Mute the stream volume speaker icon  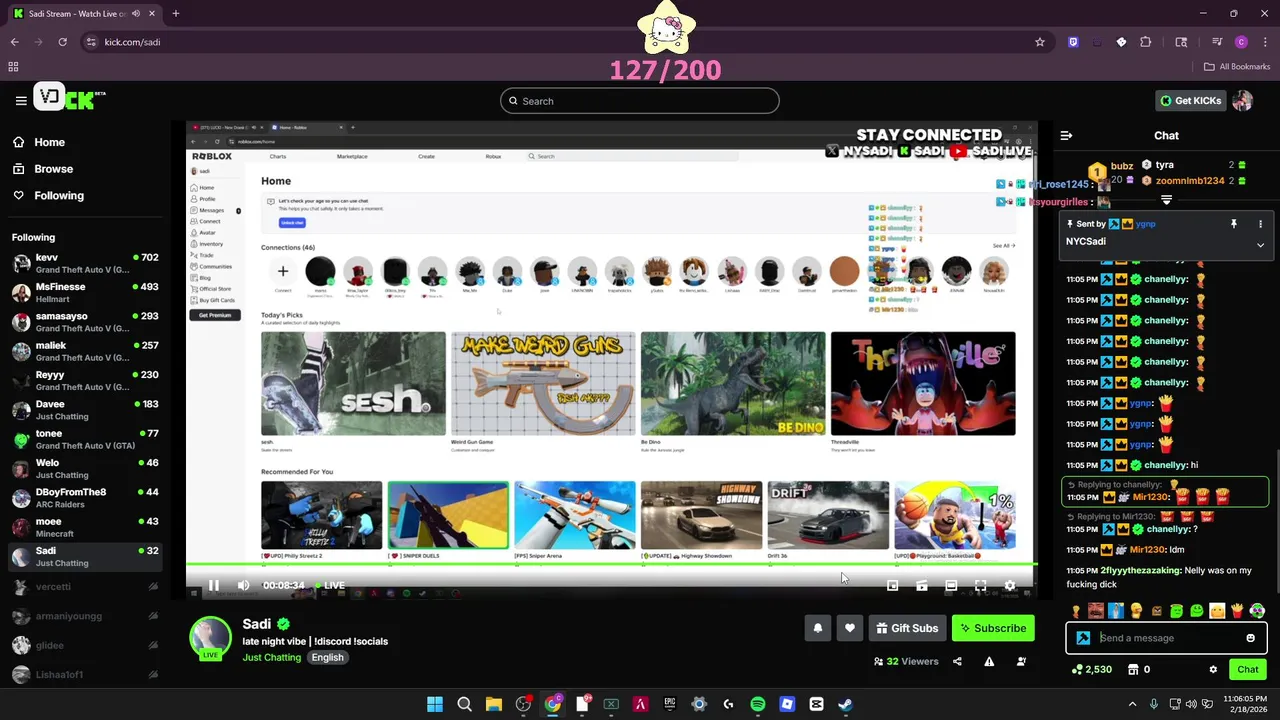tap(243, 585)
